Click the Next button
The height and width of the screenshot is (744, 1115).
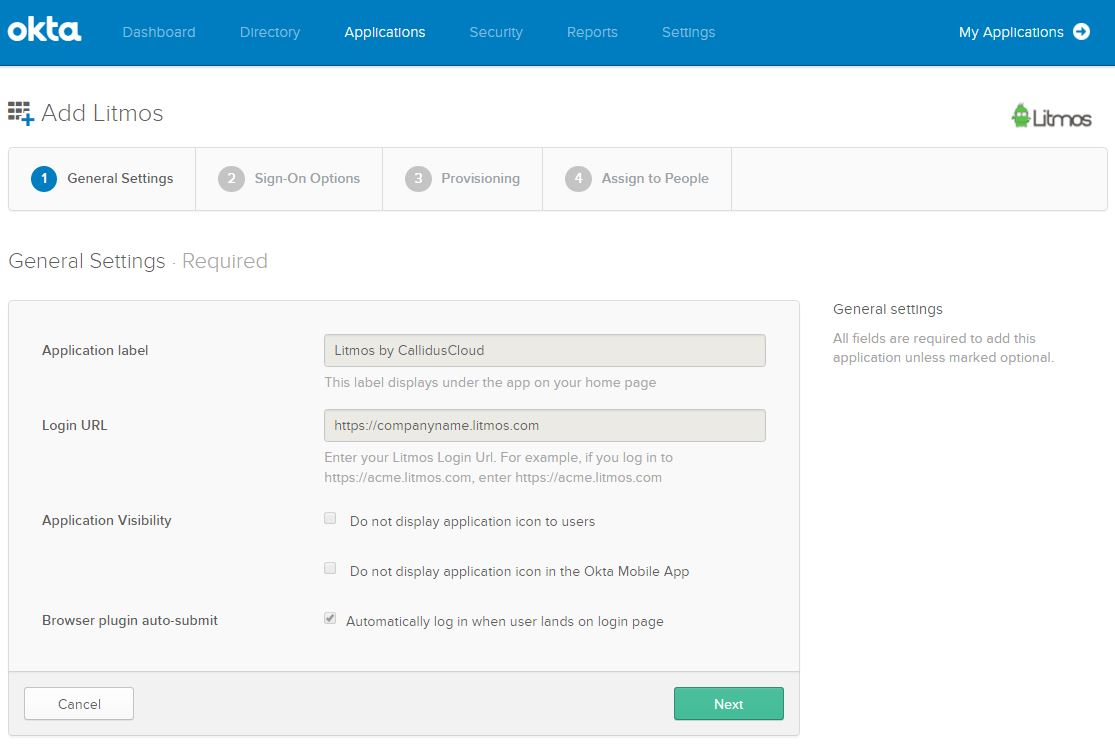728,703
